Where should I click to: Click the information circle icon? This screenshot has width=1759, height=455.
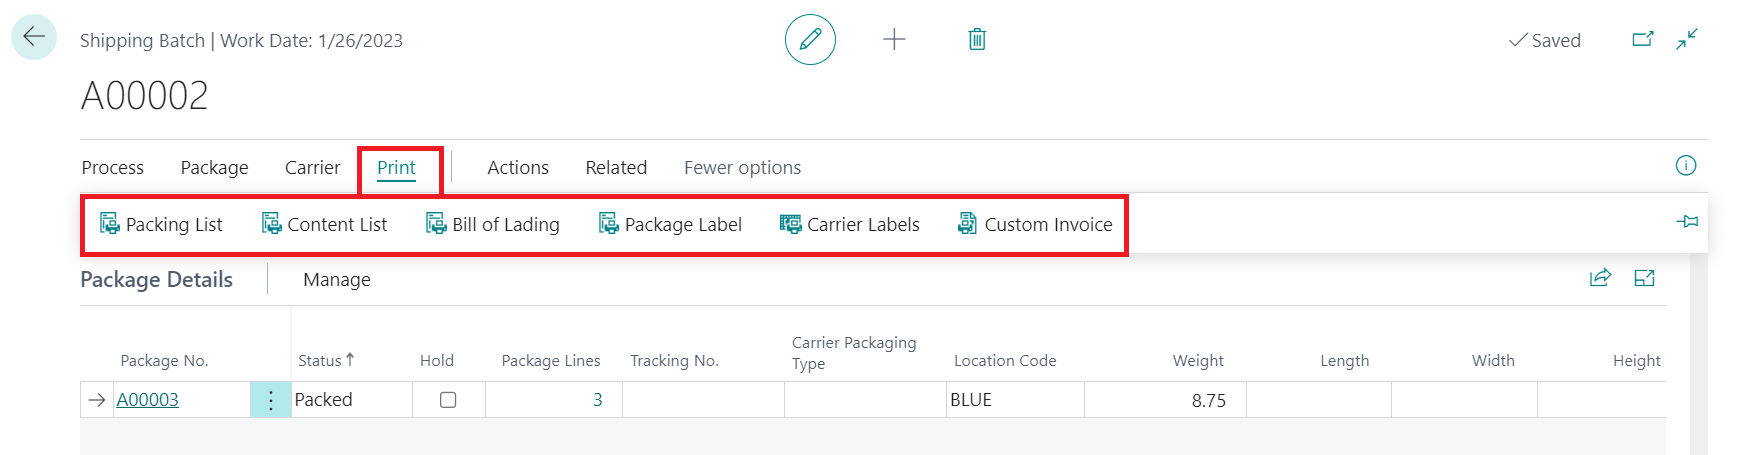[1686, 166]
